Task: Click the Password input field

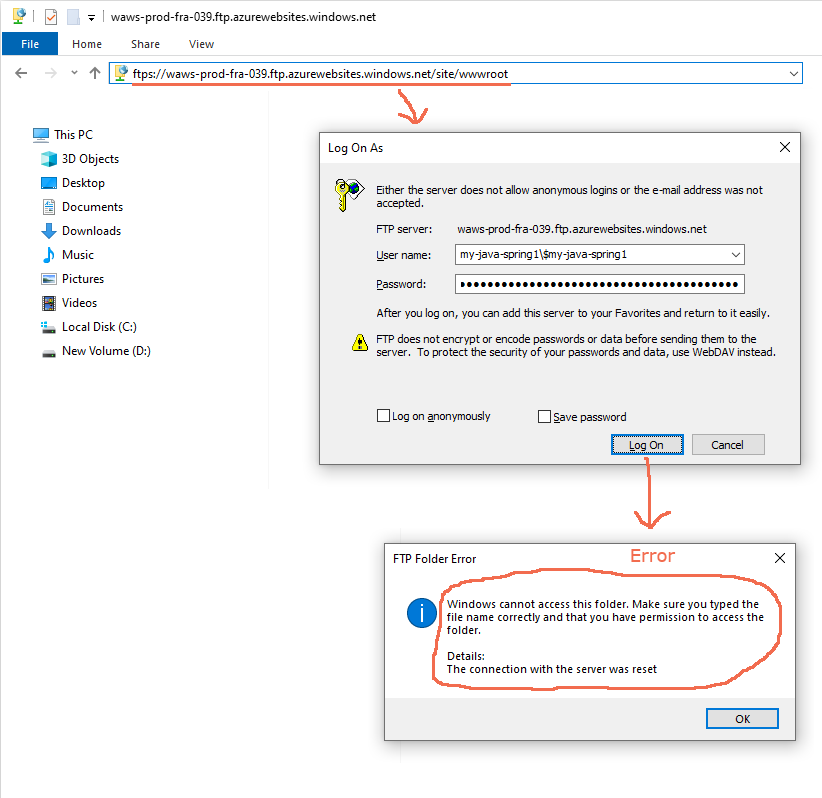Action: click(599, 284)
